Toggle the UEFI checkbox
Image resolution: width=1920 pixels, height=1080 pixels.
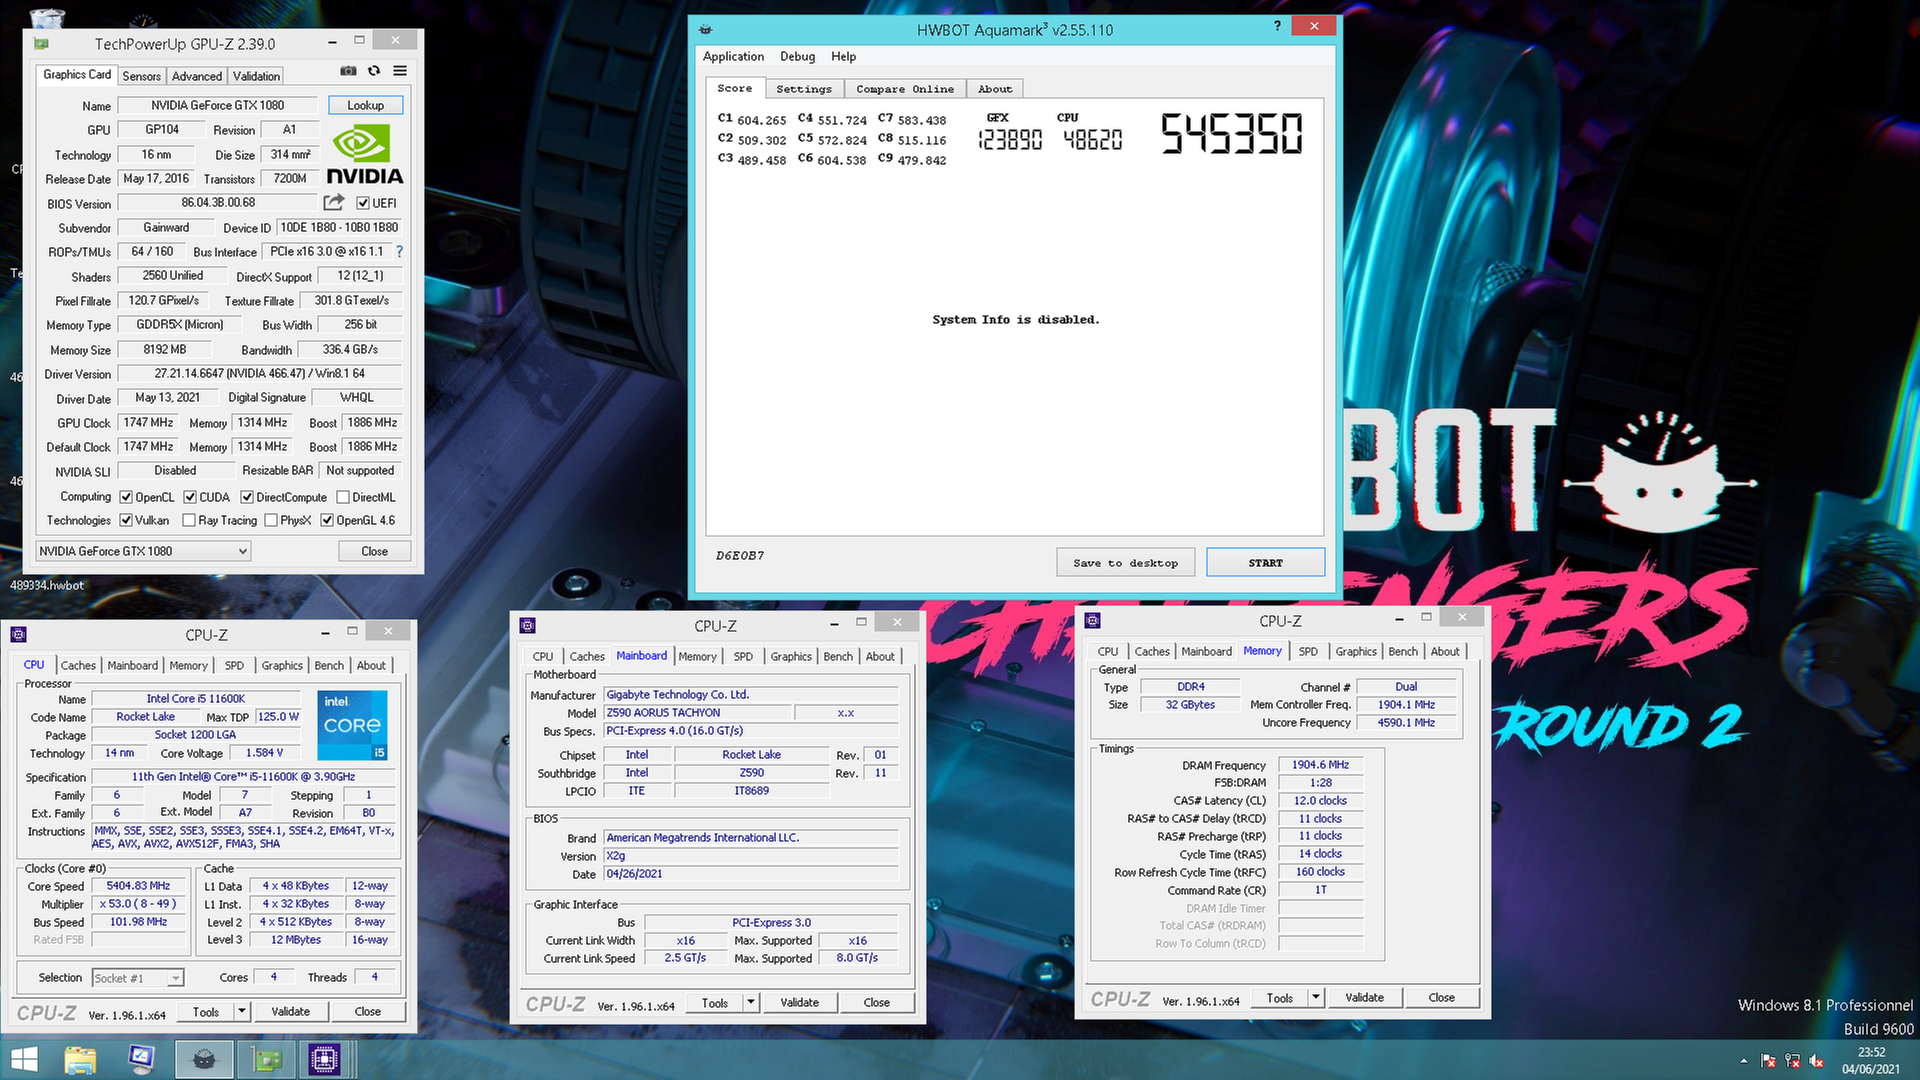coord(363,203)
